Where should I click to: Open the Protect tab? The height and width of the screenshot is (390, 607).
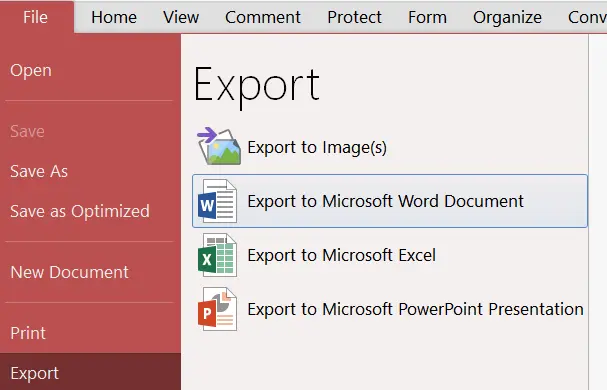(x=354, y=17)
